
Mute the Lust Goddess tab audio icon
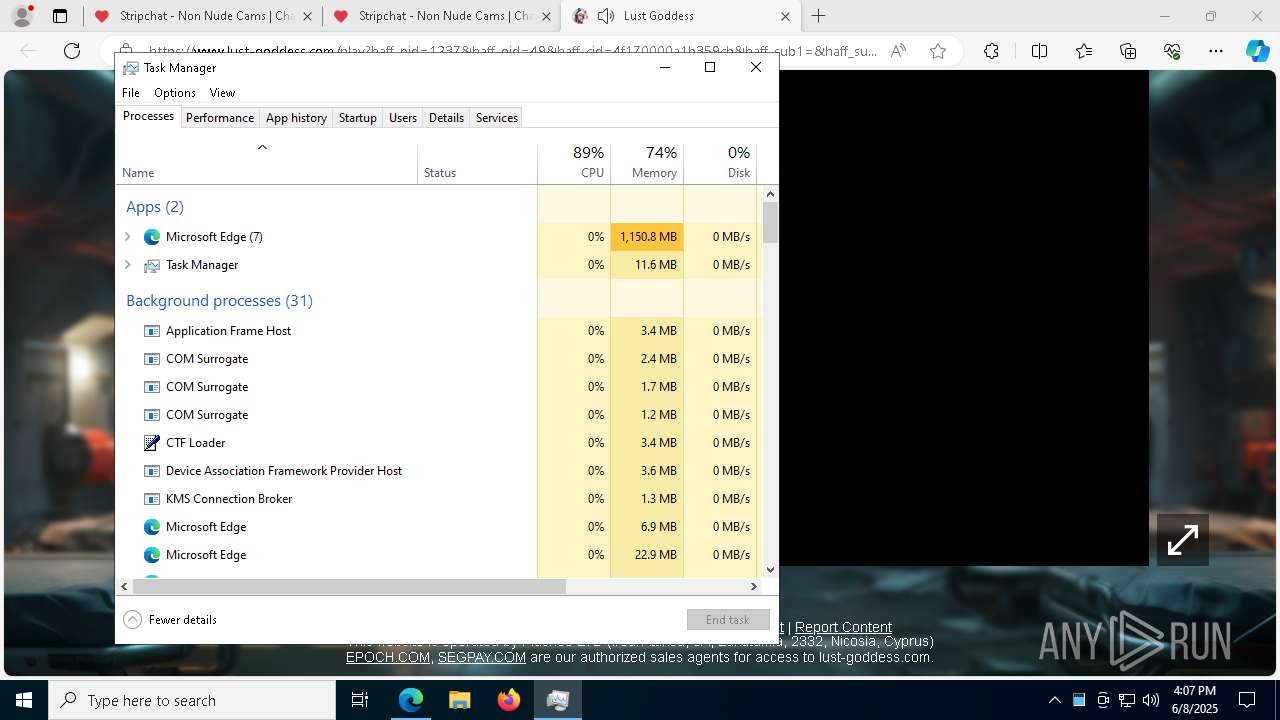click(x=606, y=16)
